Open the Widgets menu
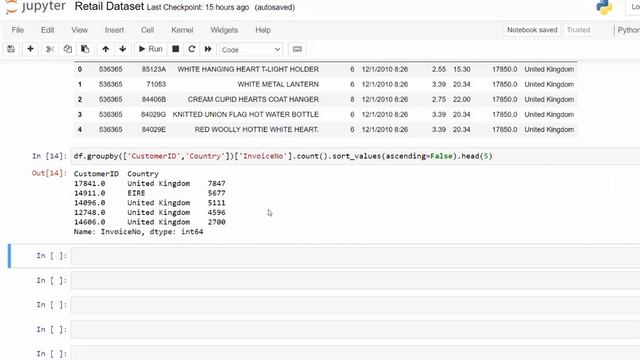Image resolution: width=640 pixels, height=360 pixels. coord(224,30)
